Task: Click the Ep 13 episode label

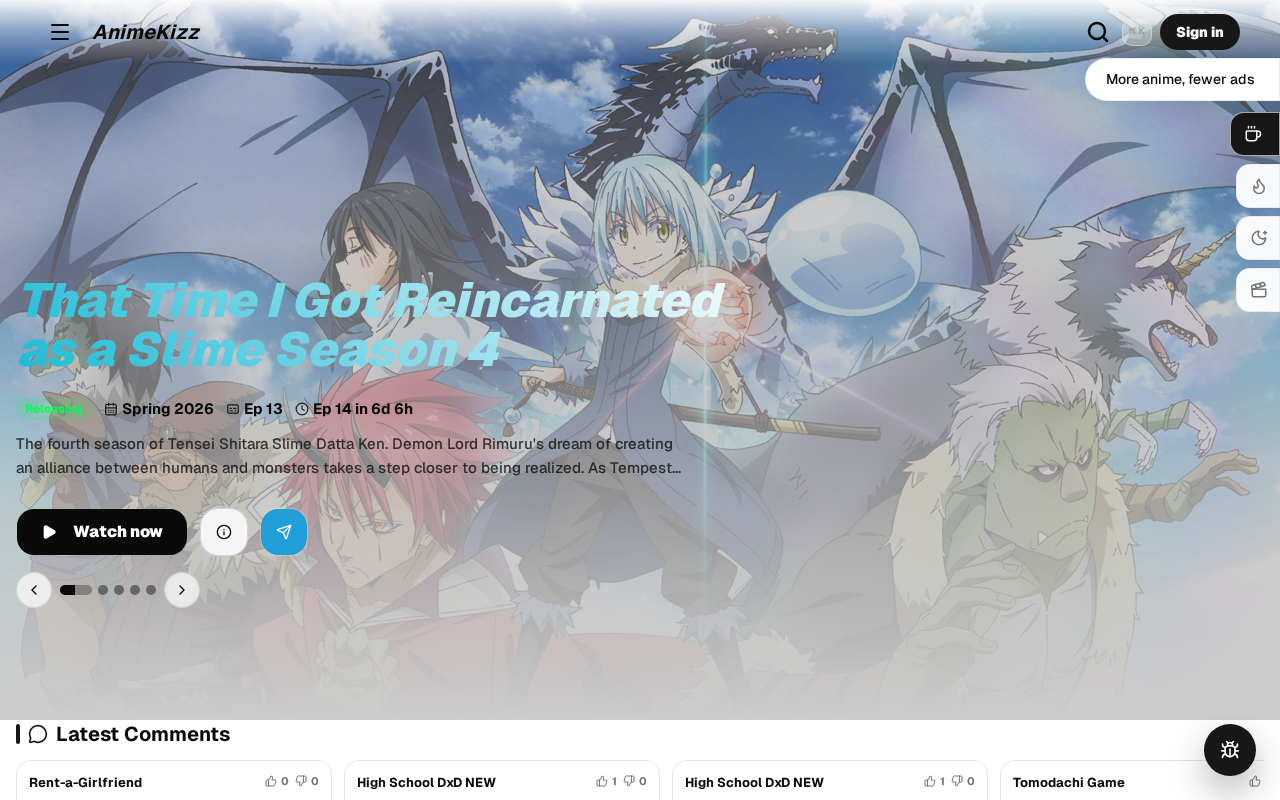Action: [x=255, y=409]
